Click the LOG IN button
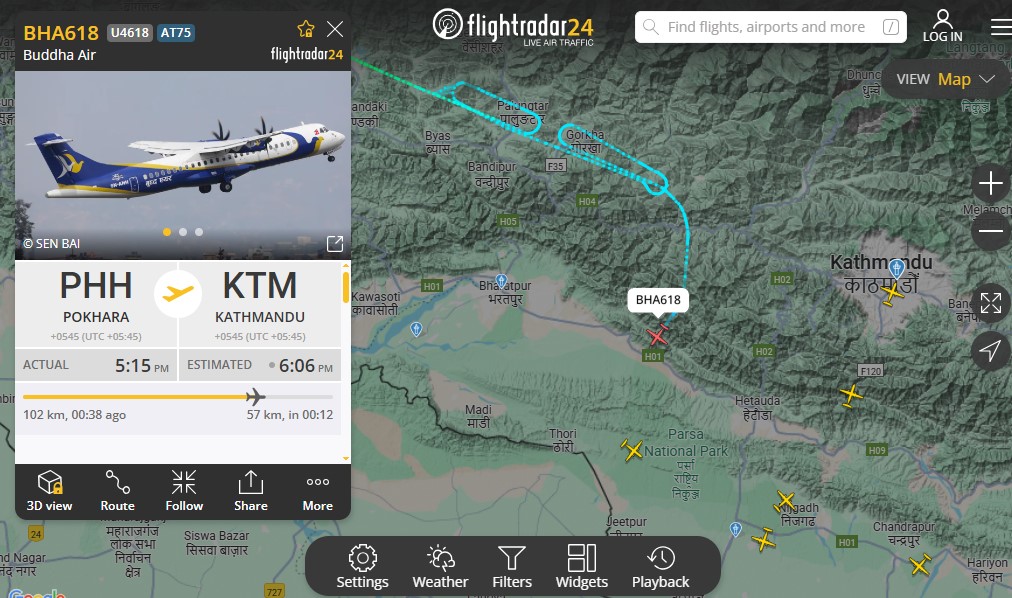Image resolution: width=1012 pixels, height=598 pixels. (942, 26)
